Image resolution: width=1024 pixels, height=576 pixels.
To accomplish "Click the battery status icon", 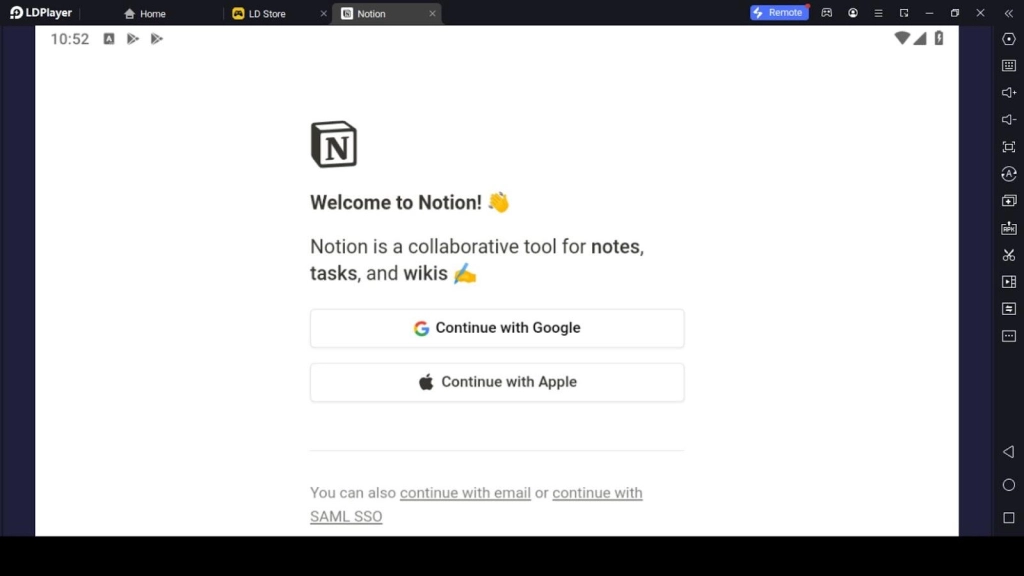I will [x=938, y=38].
